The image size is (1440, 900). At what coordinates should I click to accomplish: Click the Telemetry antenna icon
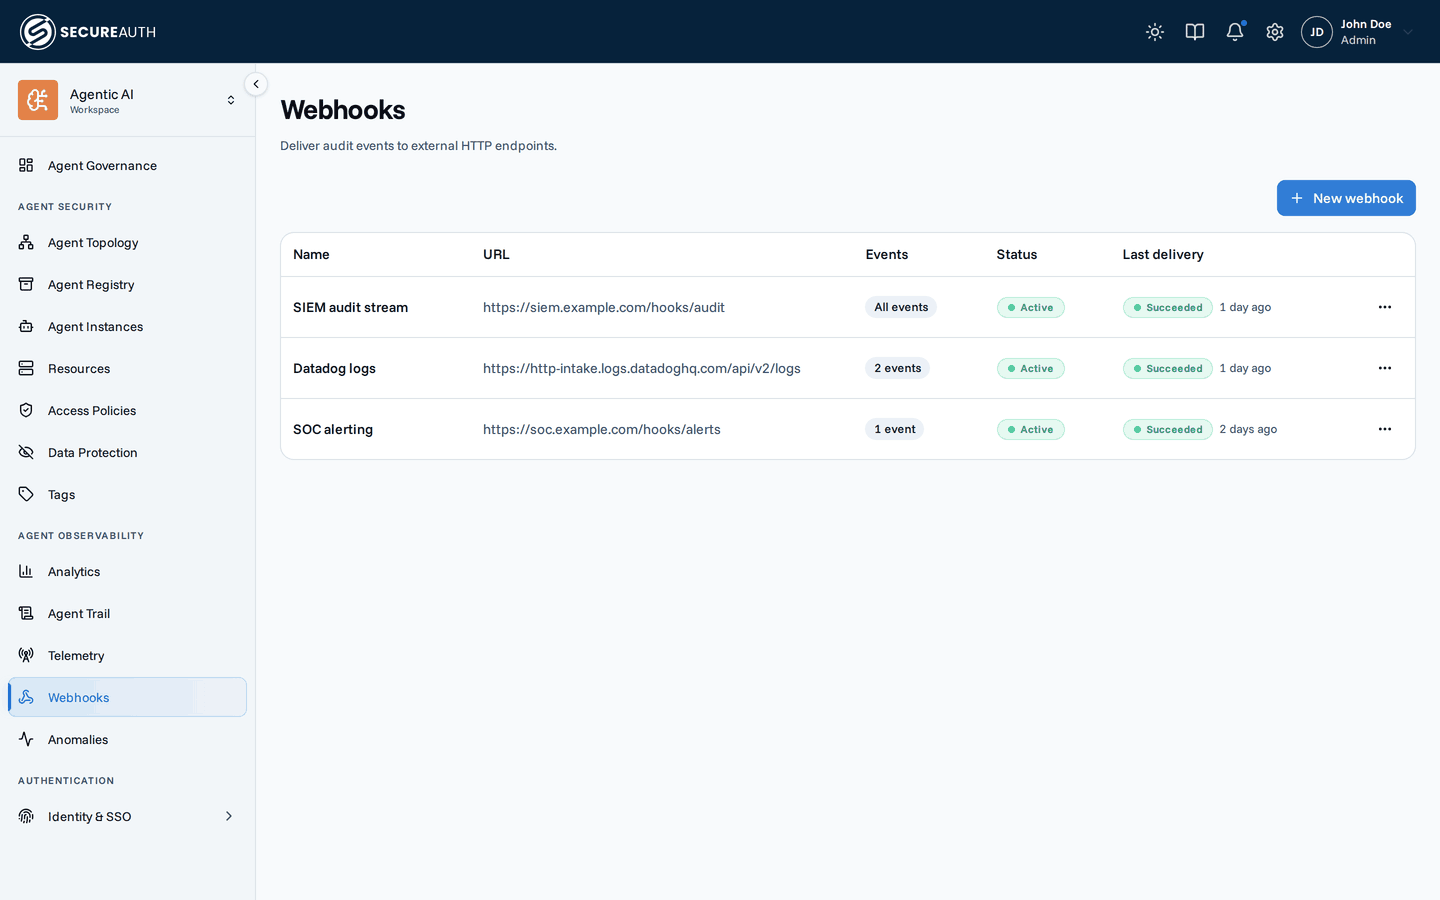point(26,655)
